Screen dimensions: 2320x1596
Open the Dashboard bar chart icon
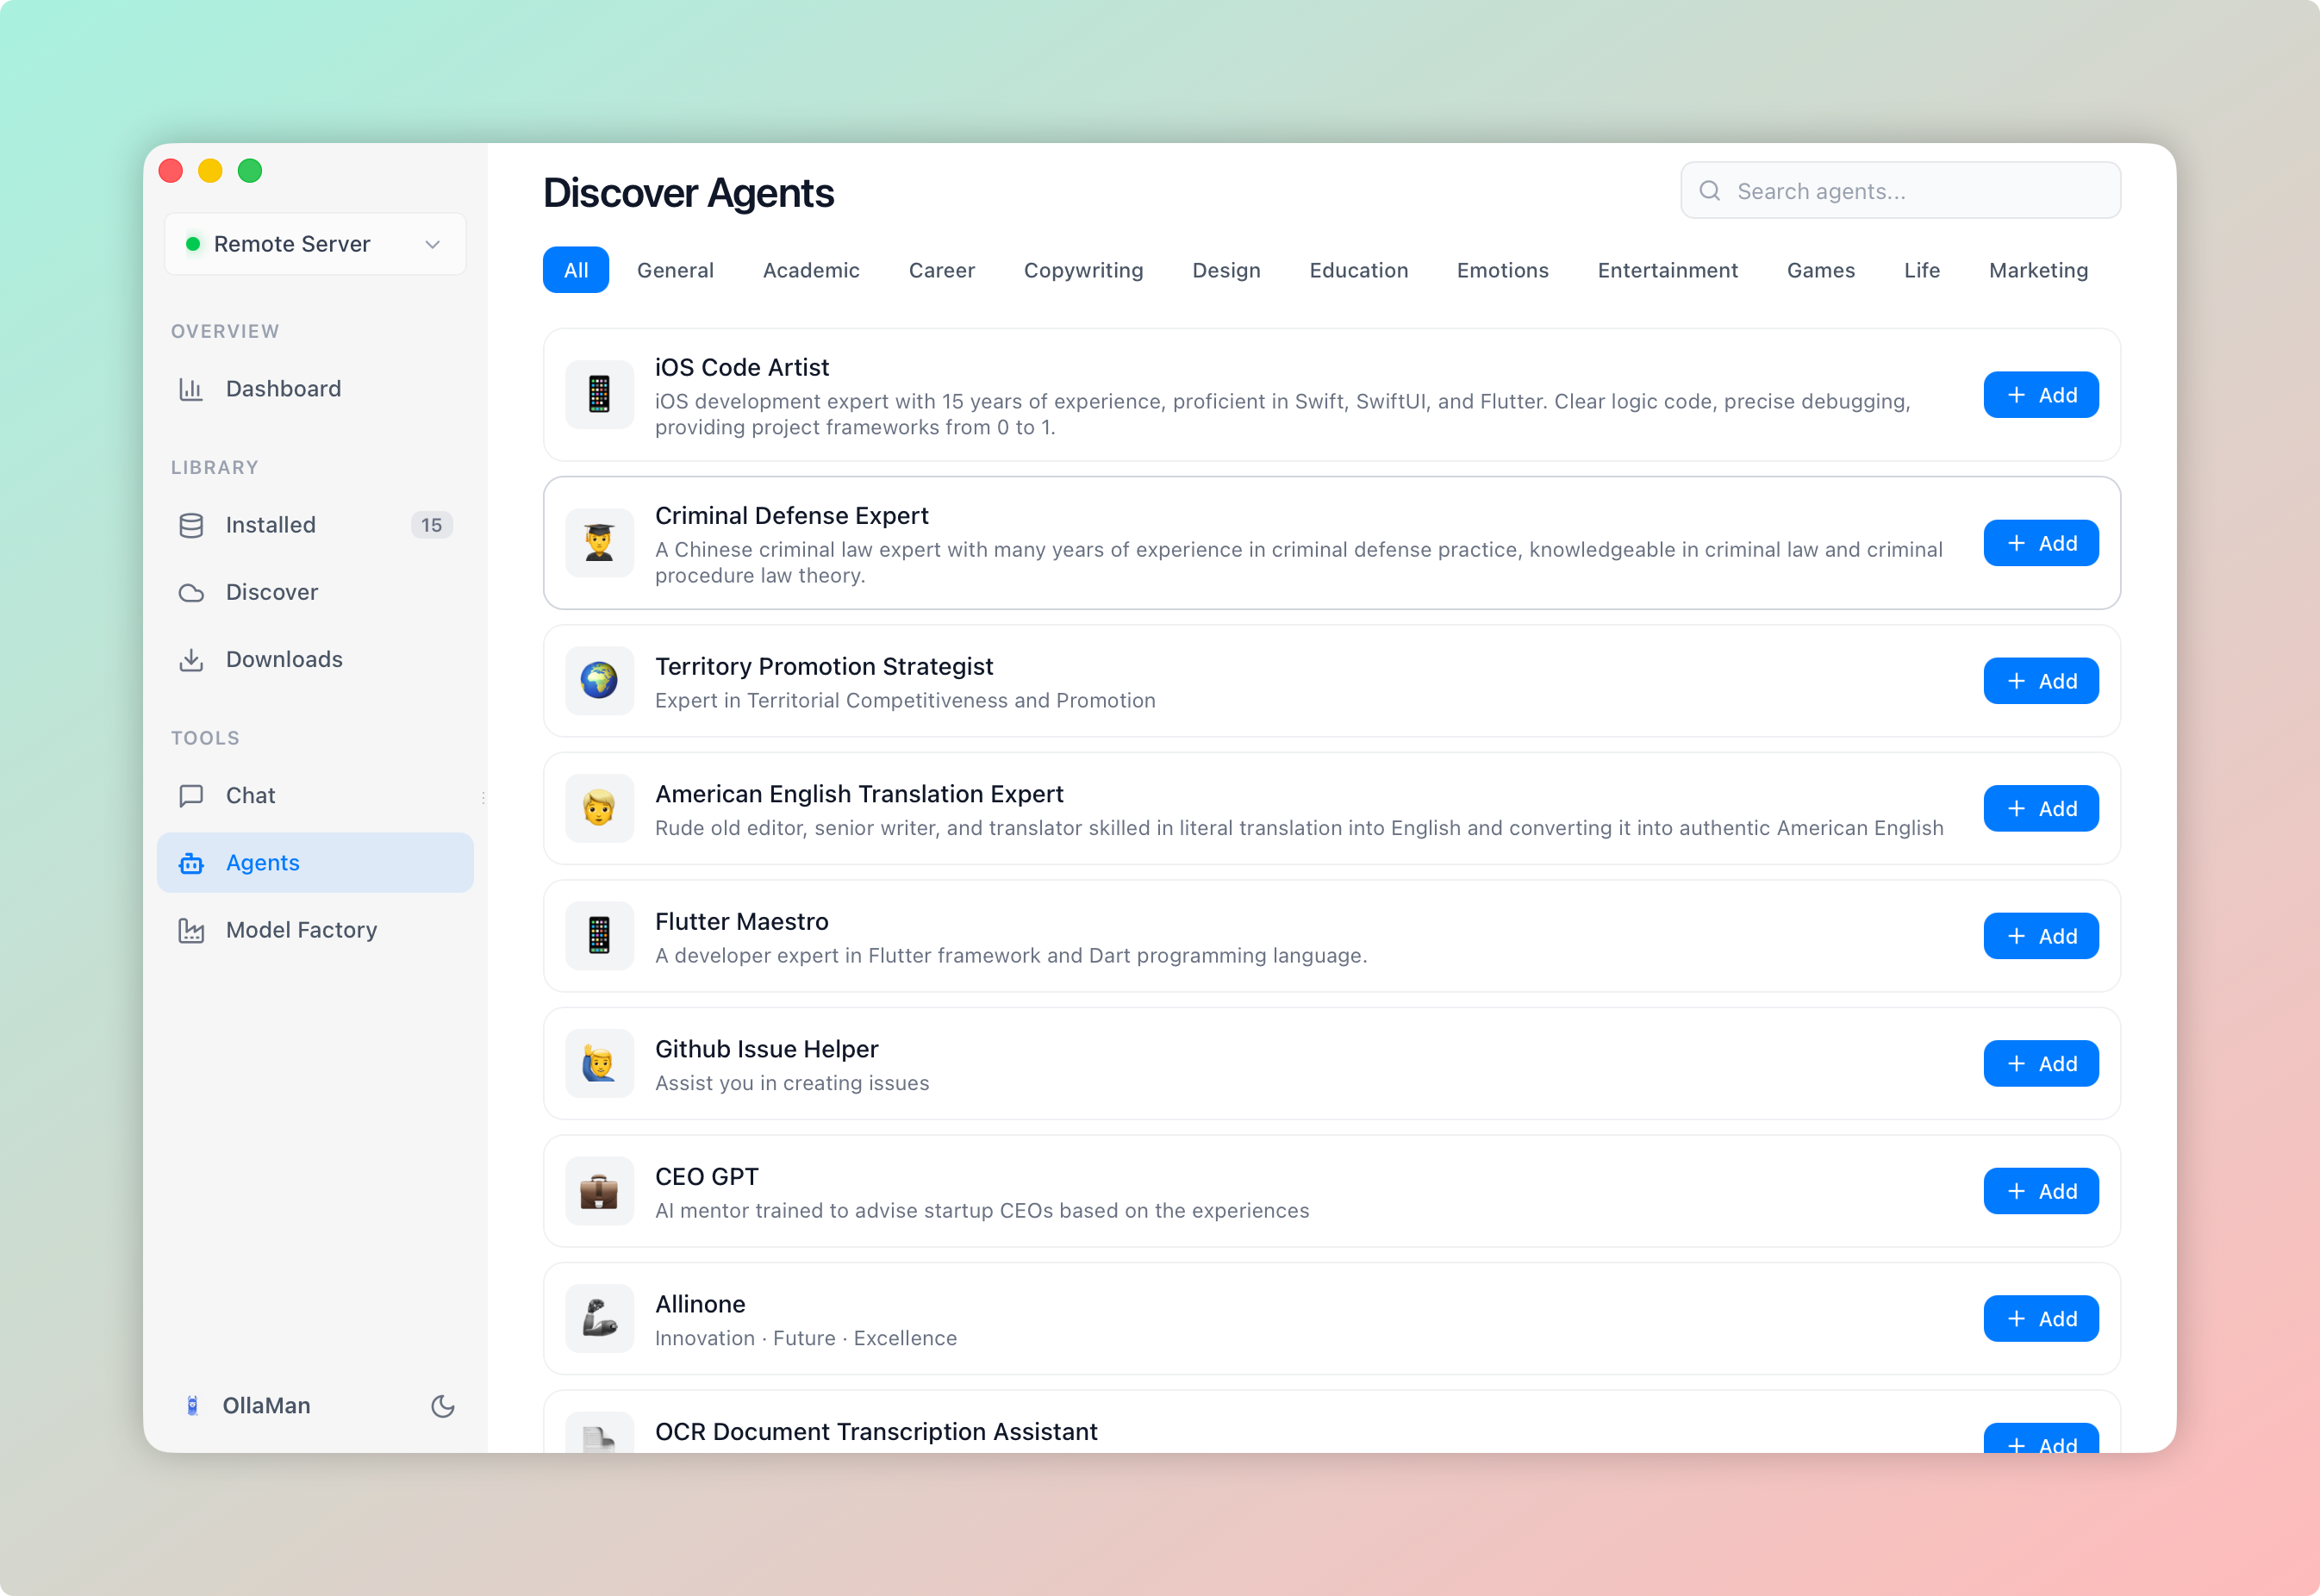(191, 389)
